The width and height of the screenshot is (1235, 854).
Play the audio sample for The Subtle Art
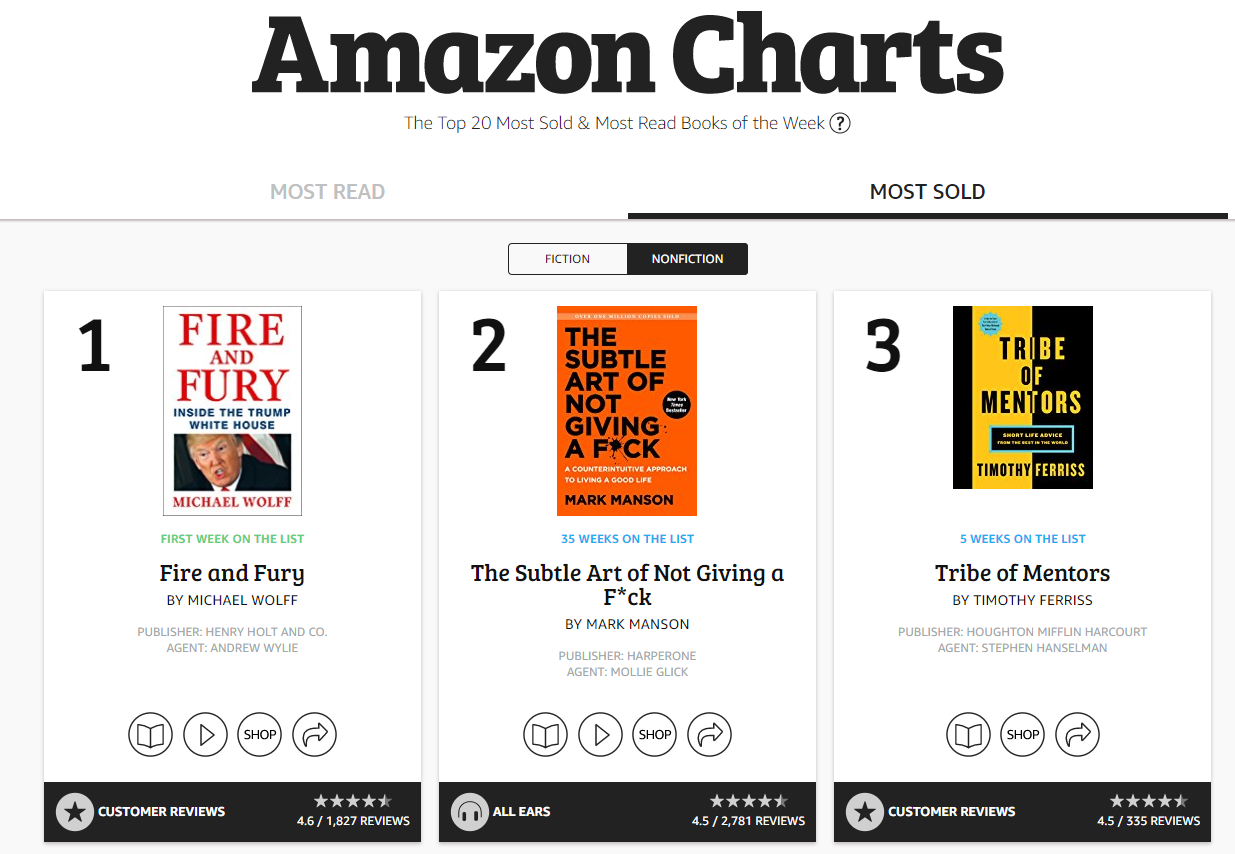click(x=600, y=735)
